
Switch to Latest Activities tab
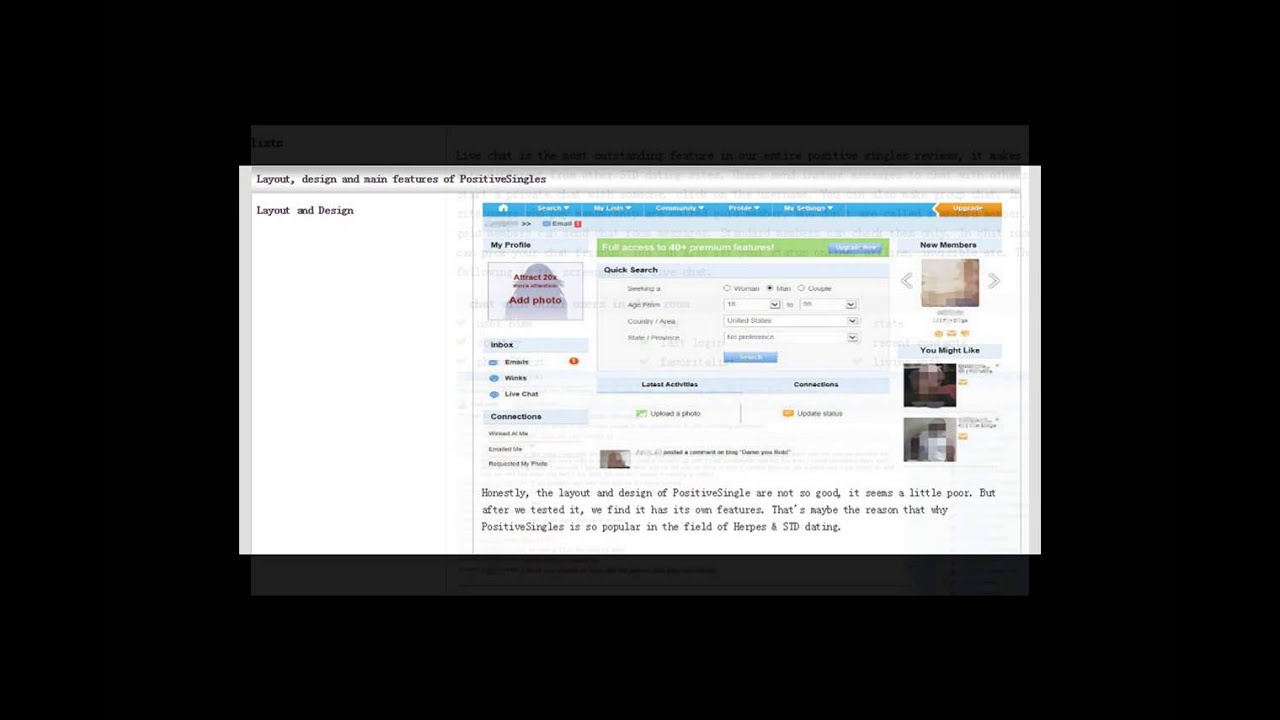[669, 384]
